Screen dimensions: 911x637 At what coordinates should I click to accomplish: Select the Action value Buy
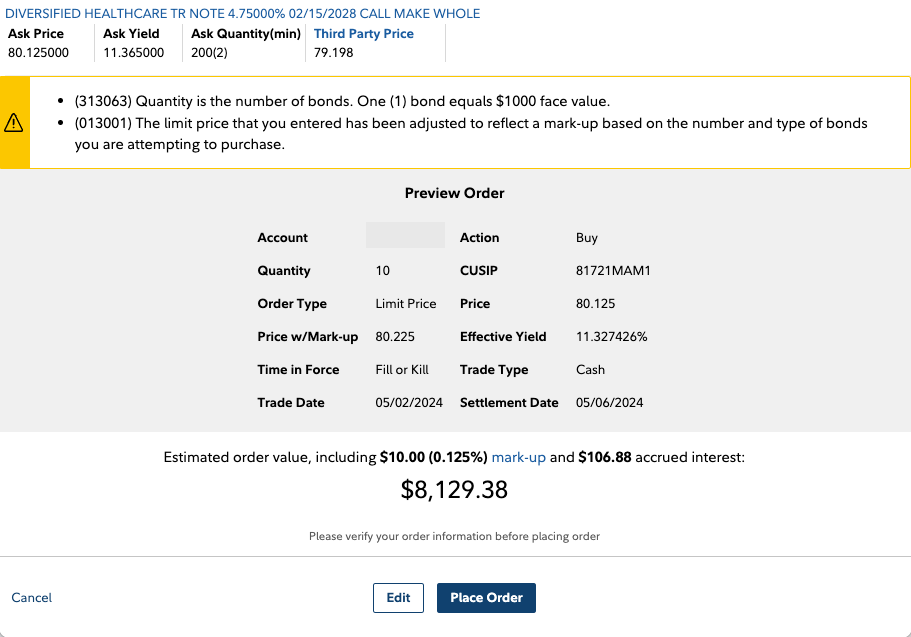(x=587, y=238)
